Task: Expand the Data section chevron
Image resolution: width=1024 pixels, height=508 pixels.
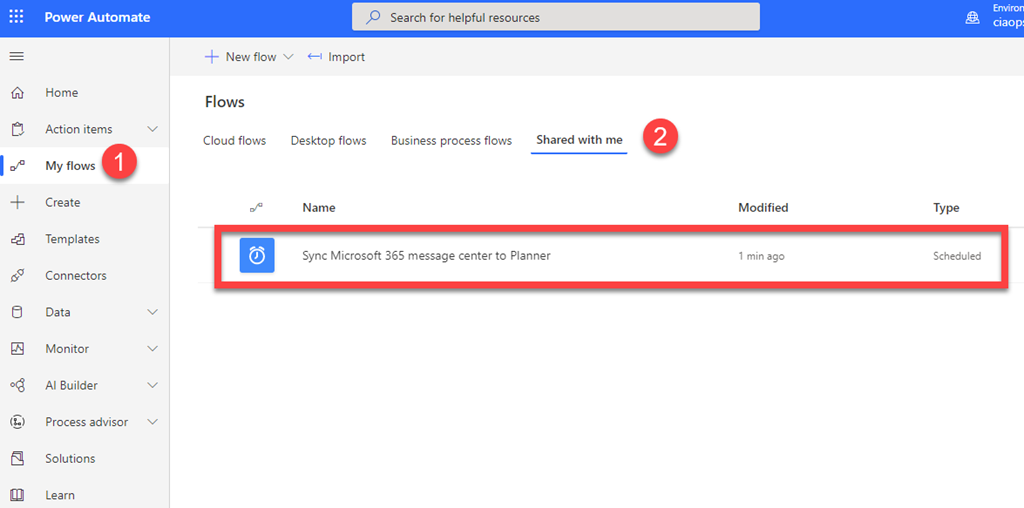Action: click(x=153, y=312)
